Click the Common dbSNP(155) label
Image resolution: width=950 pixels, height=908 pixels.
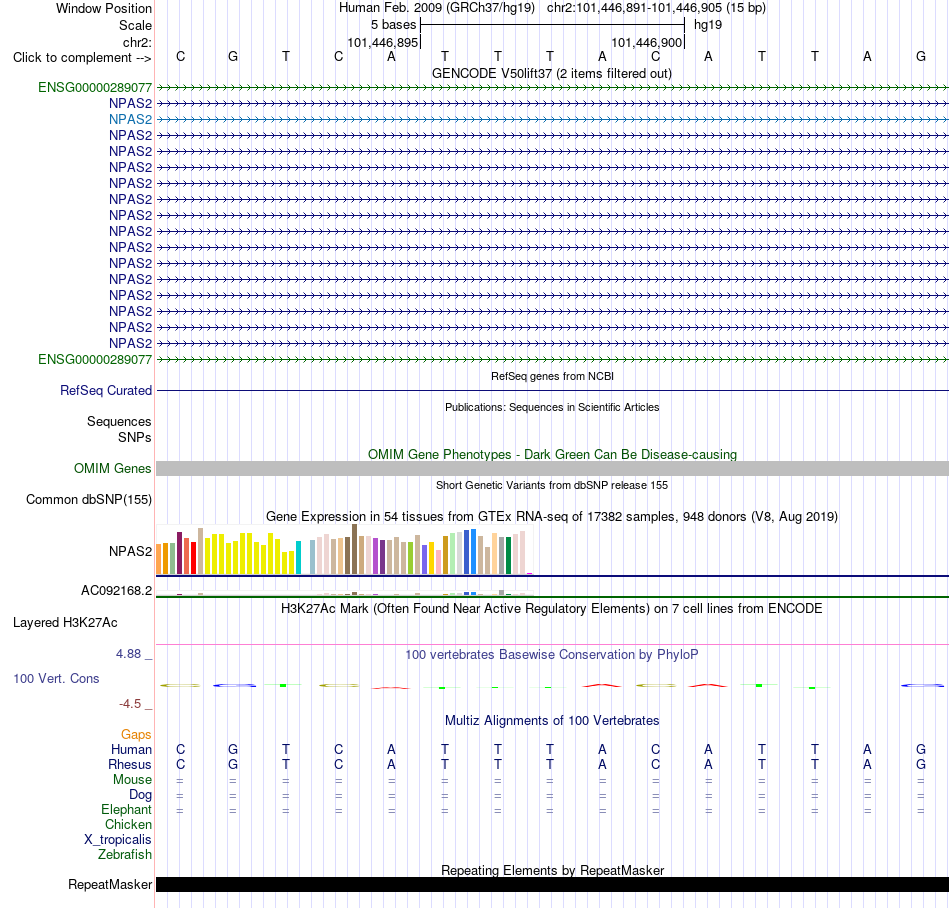click(88, 500)
